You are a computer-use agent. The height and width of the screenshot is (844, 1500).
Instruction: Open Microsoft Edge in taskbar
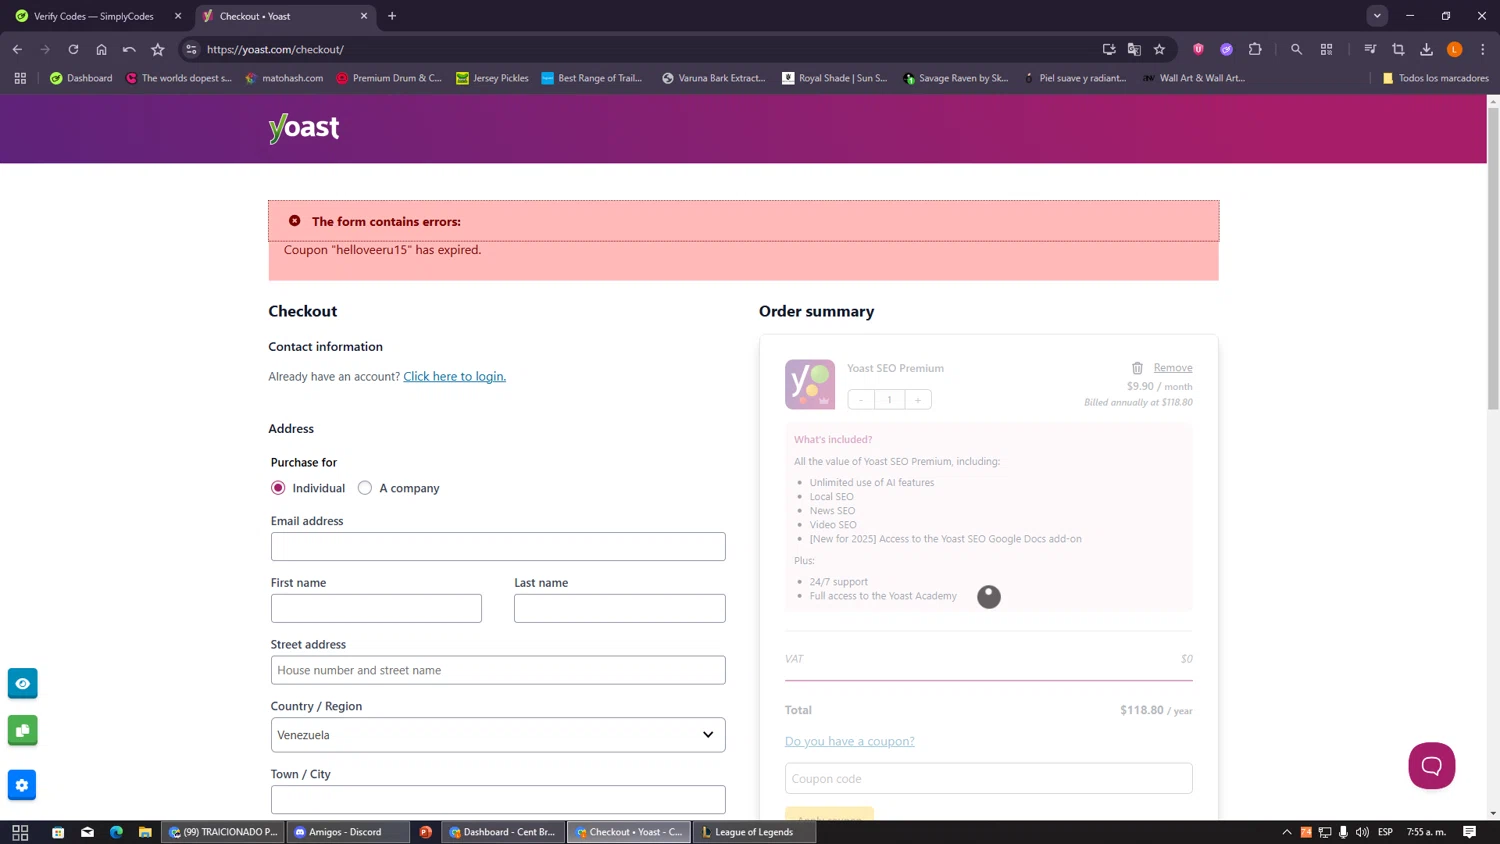116,832
